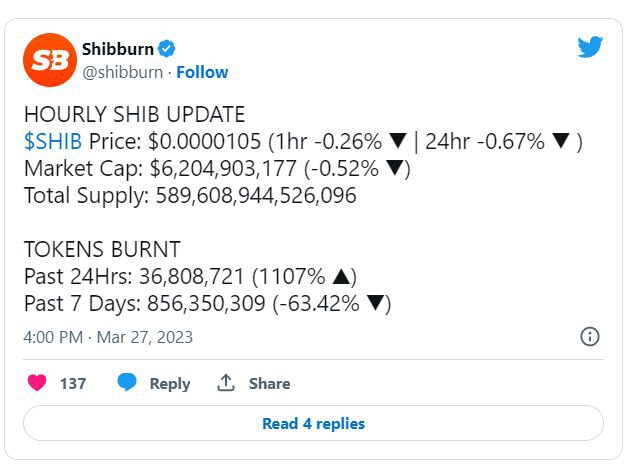The height and width of the screenshot is (466, 628).
Task: Click the Total Supply line of tweet
Action: pos(190,195)
